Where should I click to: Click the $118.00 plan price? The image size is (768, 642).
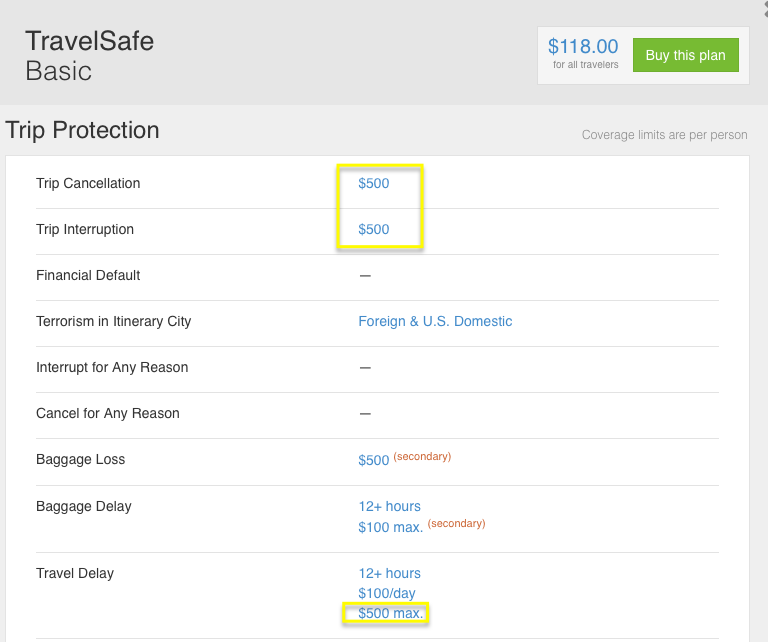583,47
